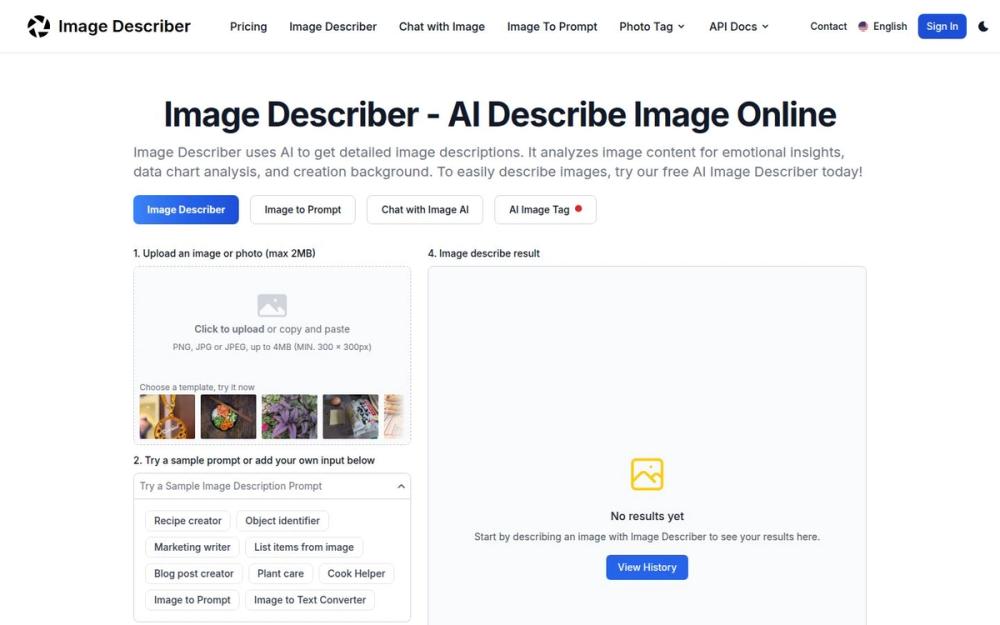Click the 'Try a sample prompt or add your own input below' label
This screenshot has width=1000, height=625.
click(254, 460)
